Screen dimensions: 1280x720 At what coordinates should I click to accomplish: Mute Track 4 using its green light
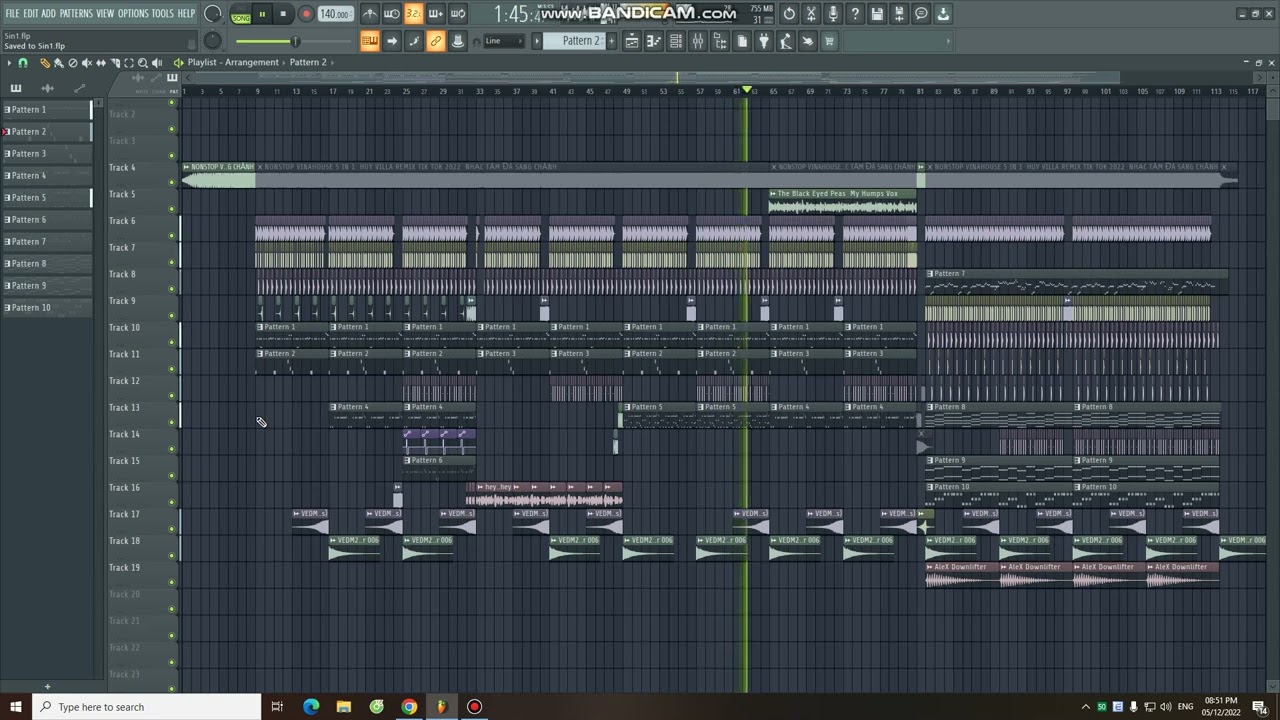point(172,182)
